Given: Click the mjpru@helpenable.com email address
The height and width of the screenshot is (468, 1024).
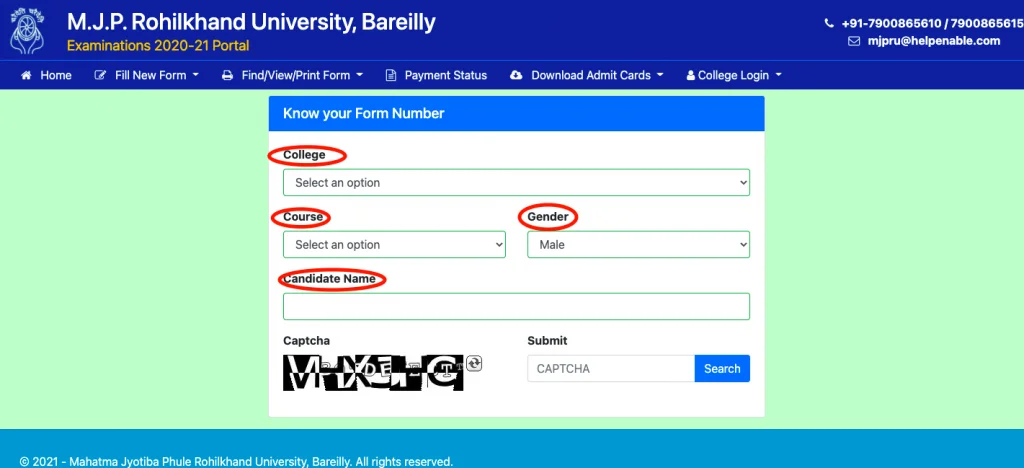Looking at the screenshot, I should 933,40.
